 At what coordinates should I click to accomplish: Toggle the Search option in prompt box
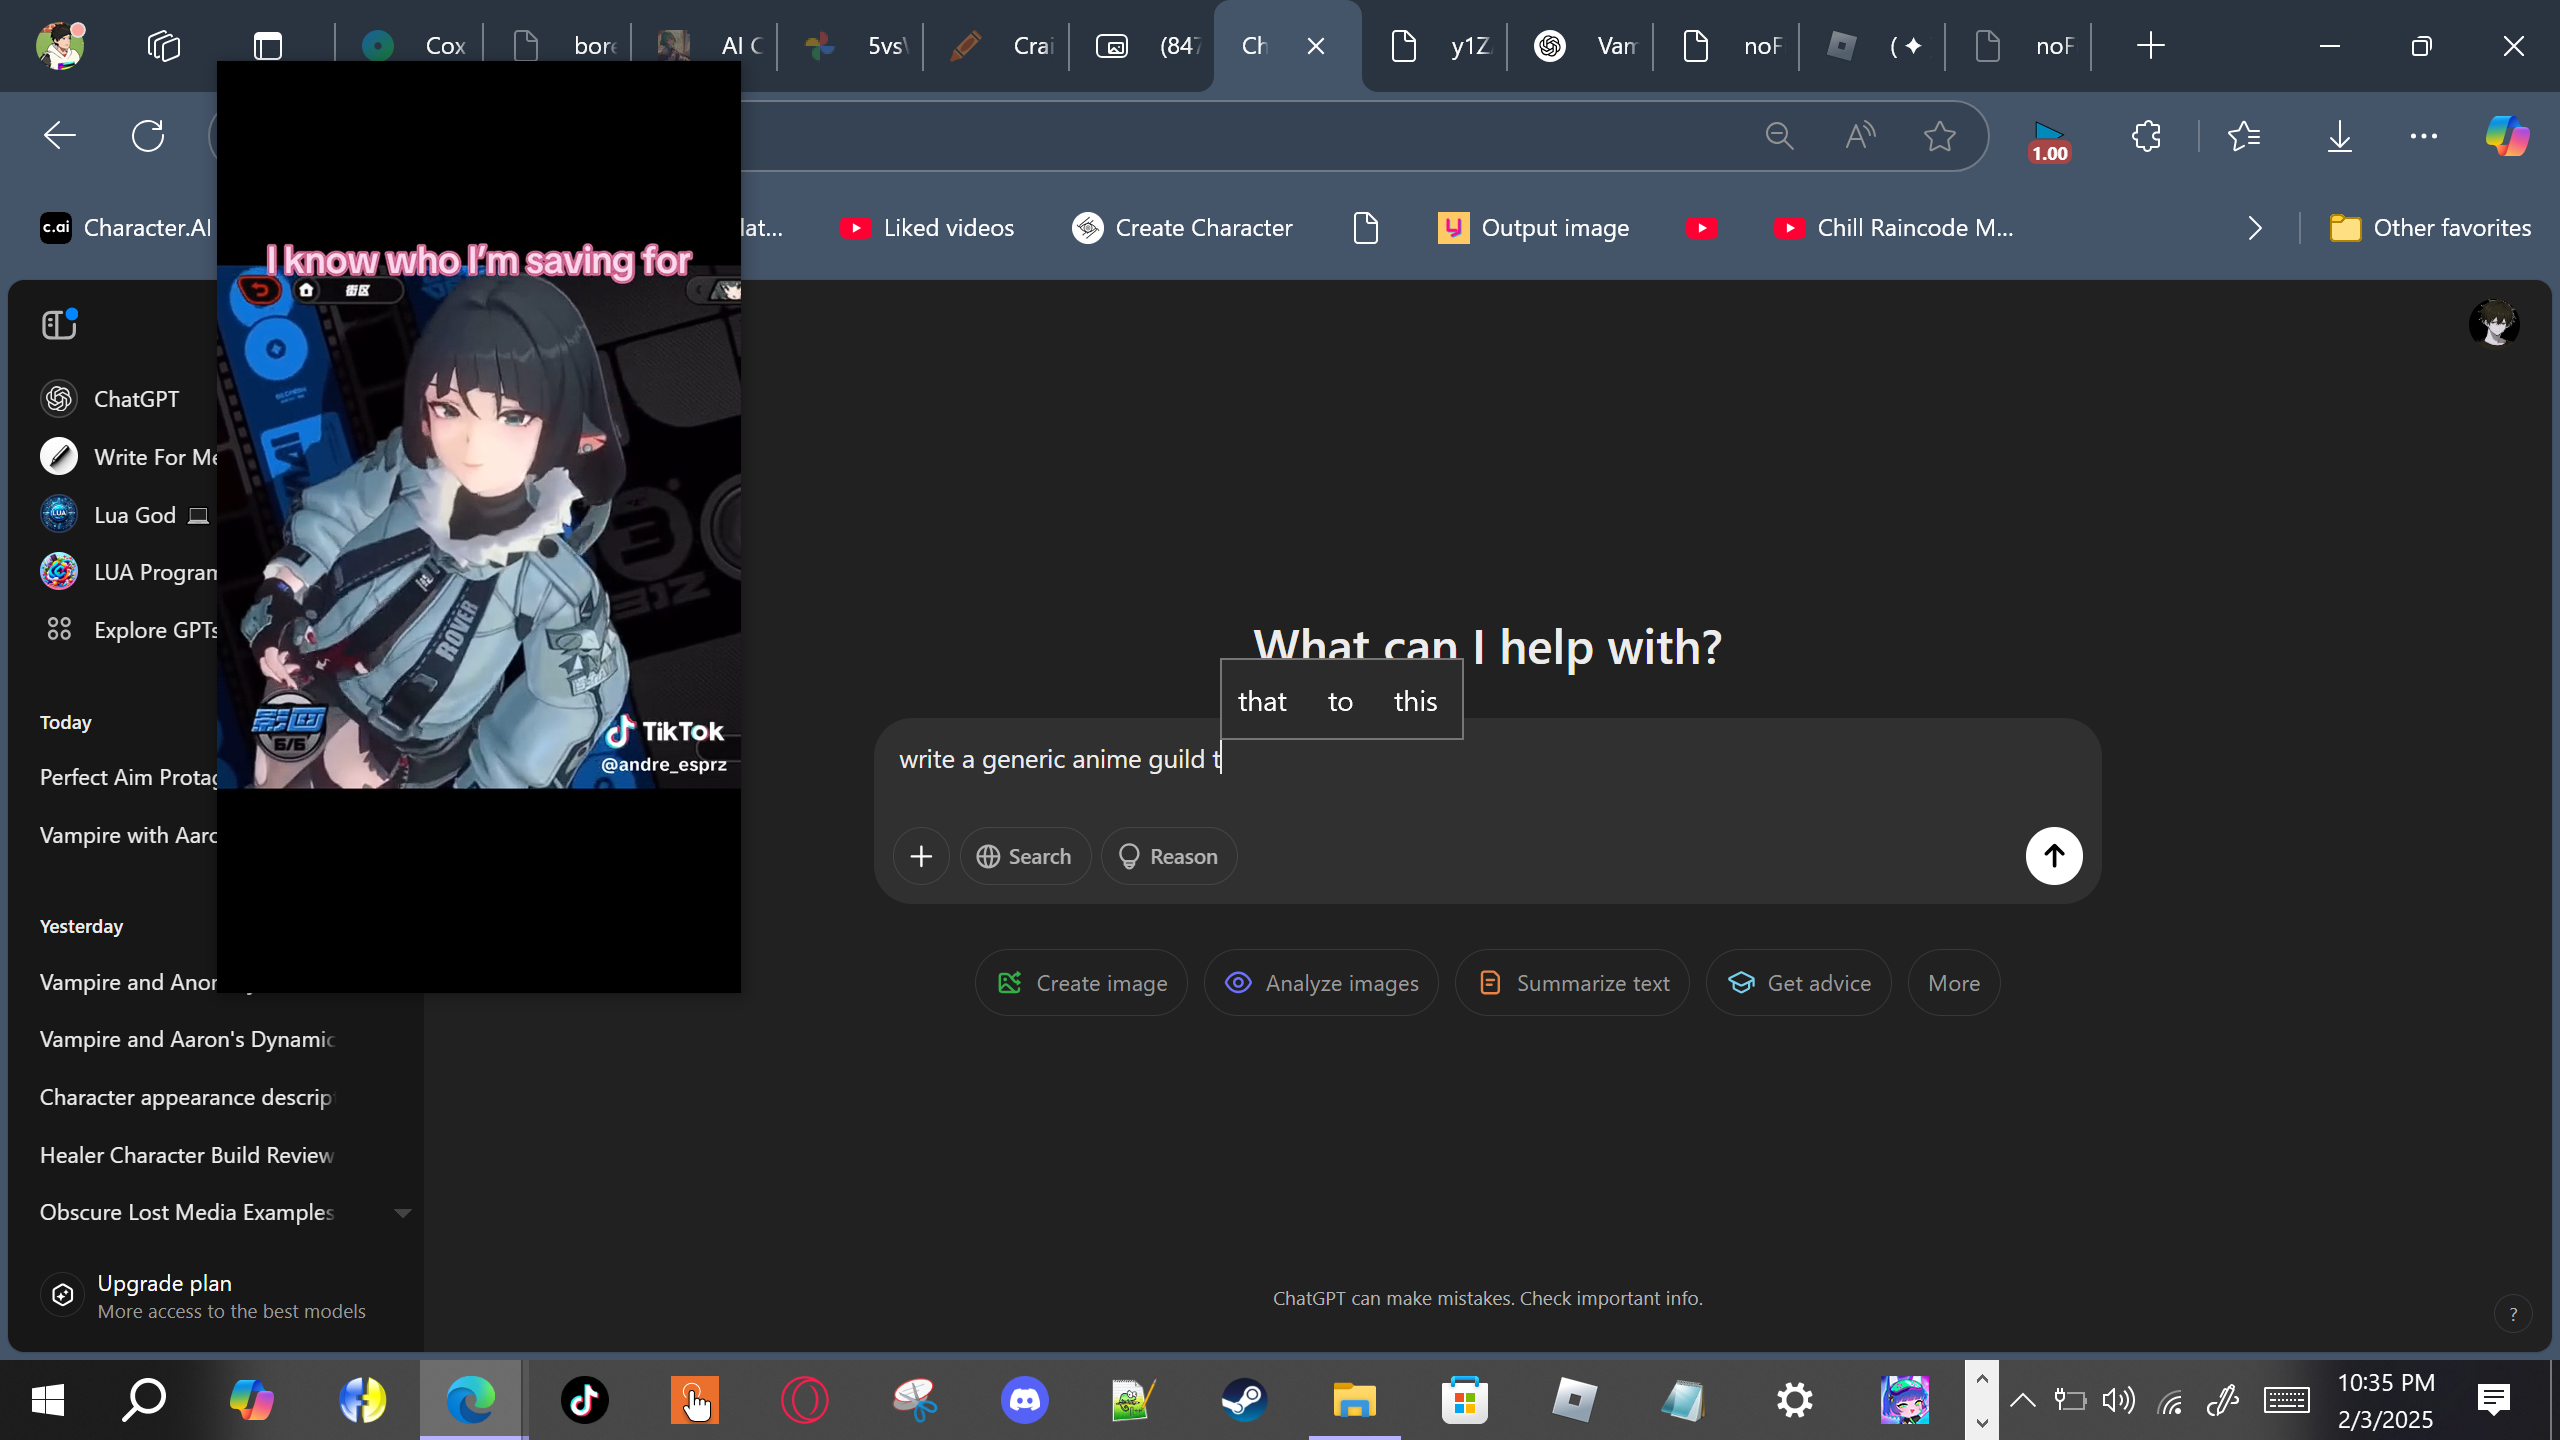1025,856
